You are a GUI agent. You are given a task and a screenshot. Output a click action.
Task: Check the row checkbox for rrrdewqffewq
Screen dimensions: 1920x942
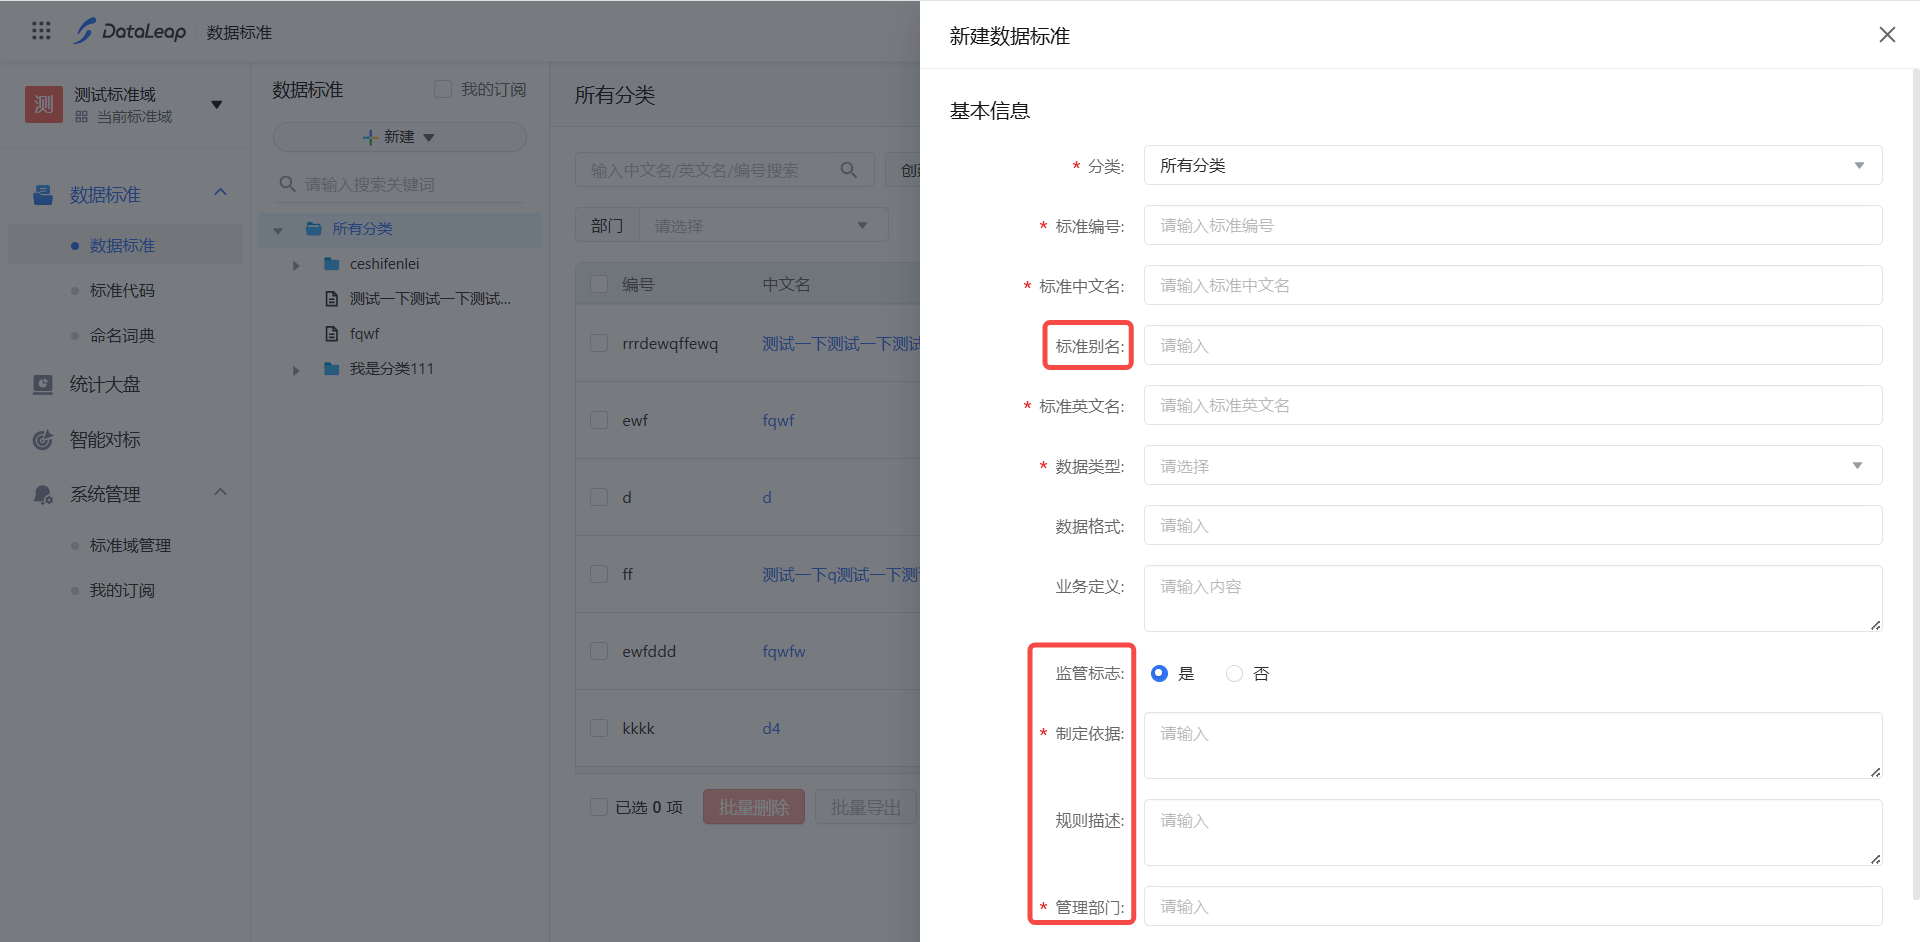(x=599, y=343)
